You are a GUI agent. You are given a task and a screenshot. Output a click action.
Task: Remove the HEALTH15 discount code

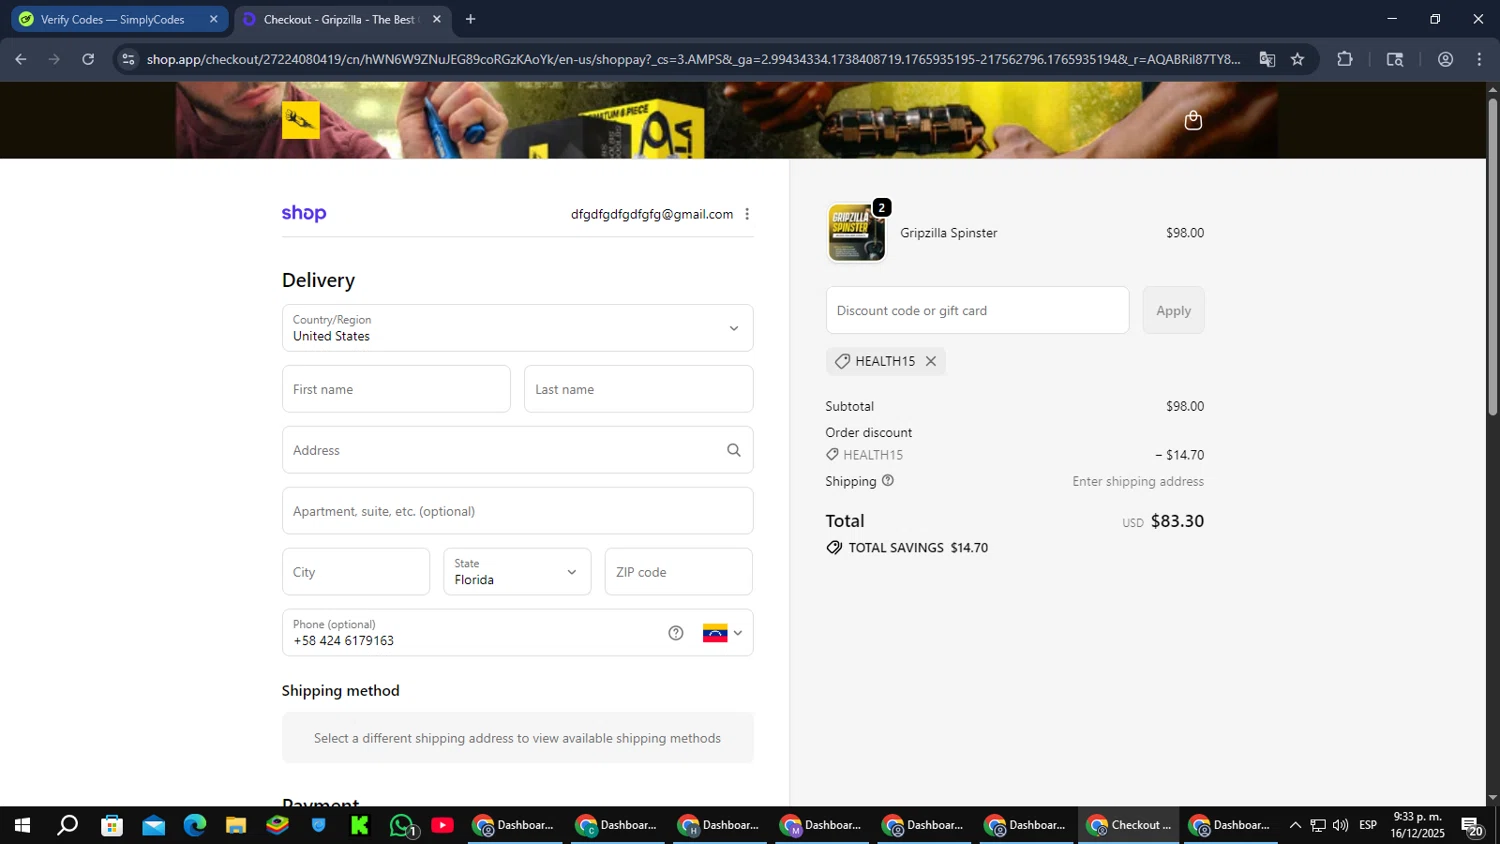931,361
